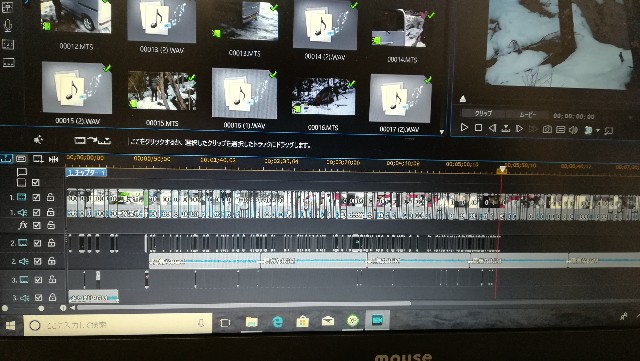Click the timeline zoom slider handle
The image size is (640, 361).
click(41, 308)
